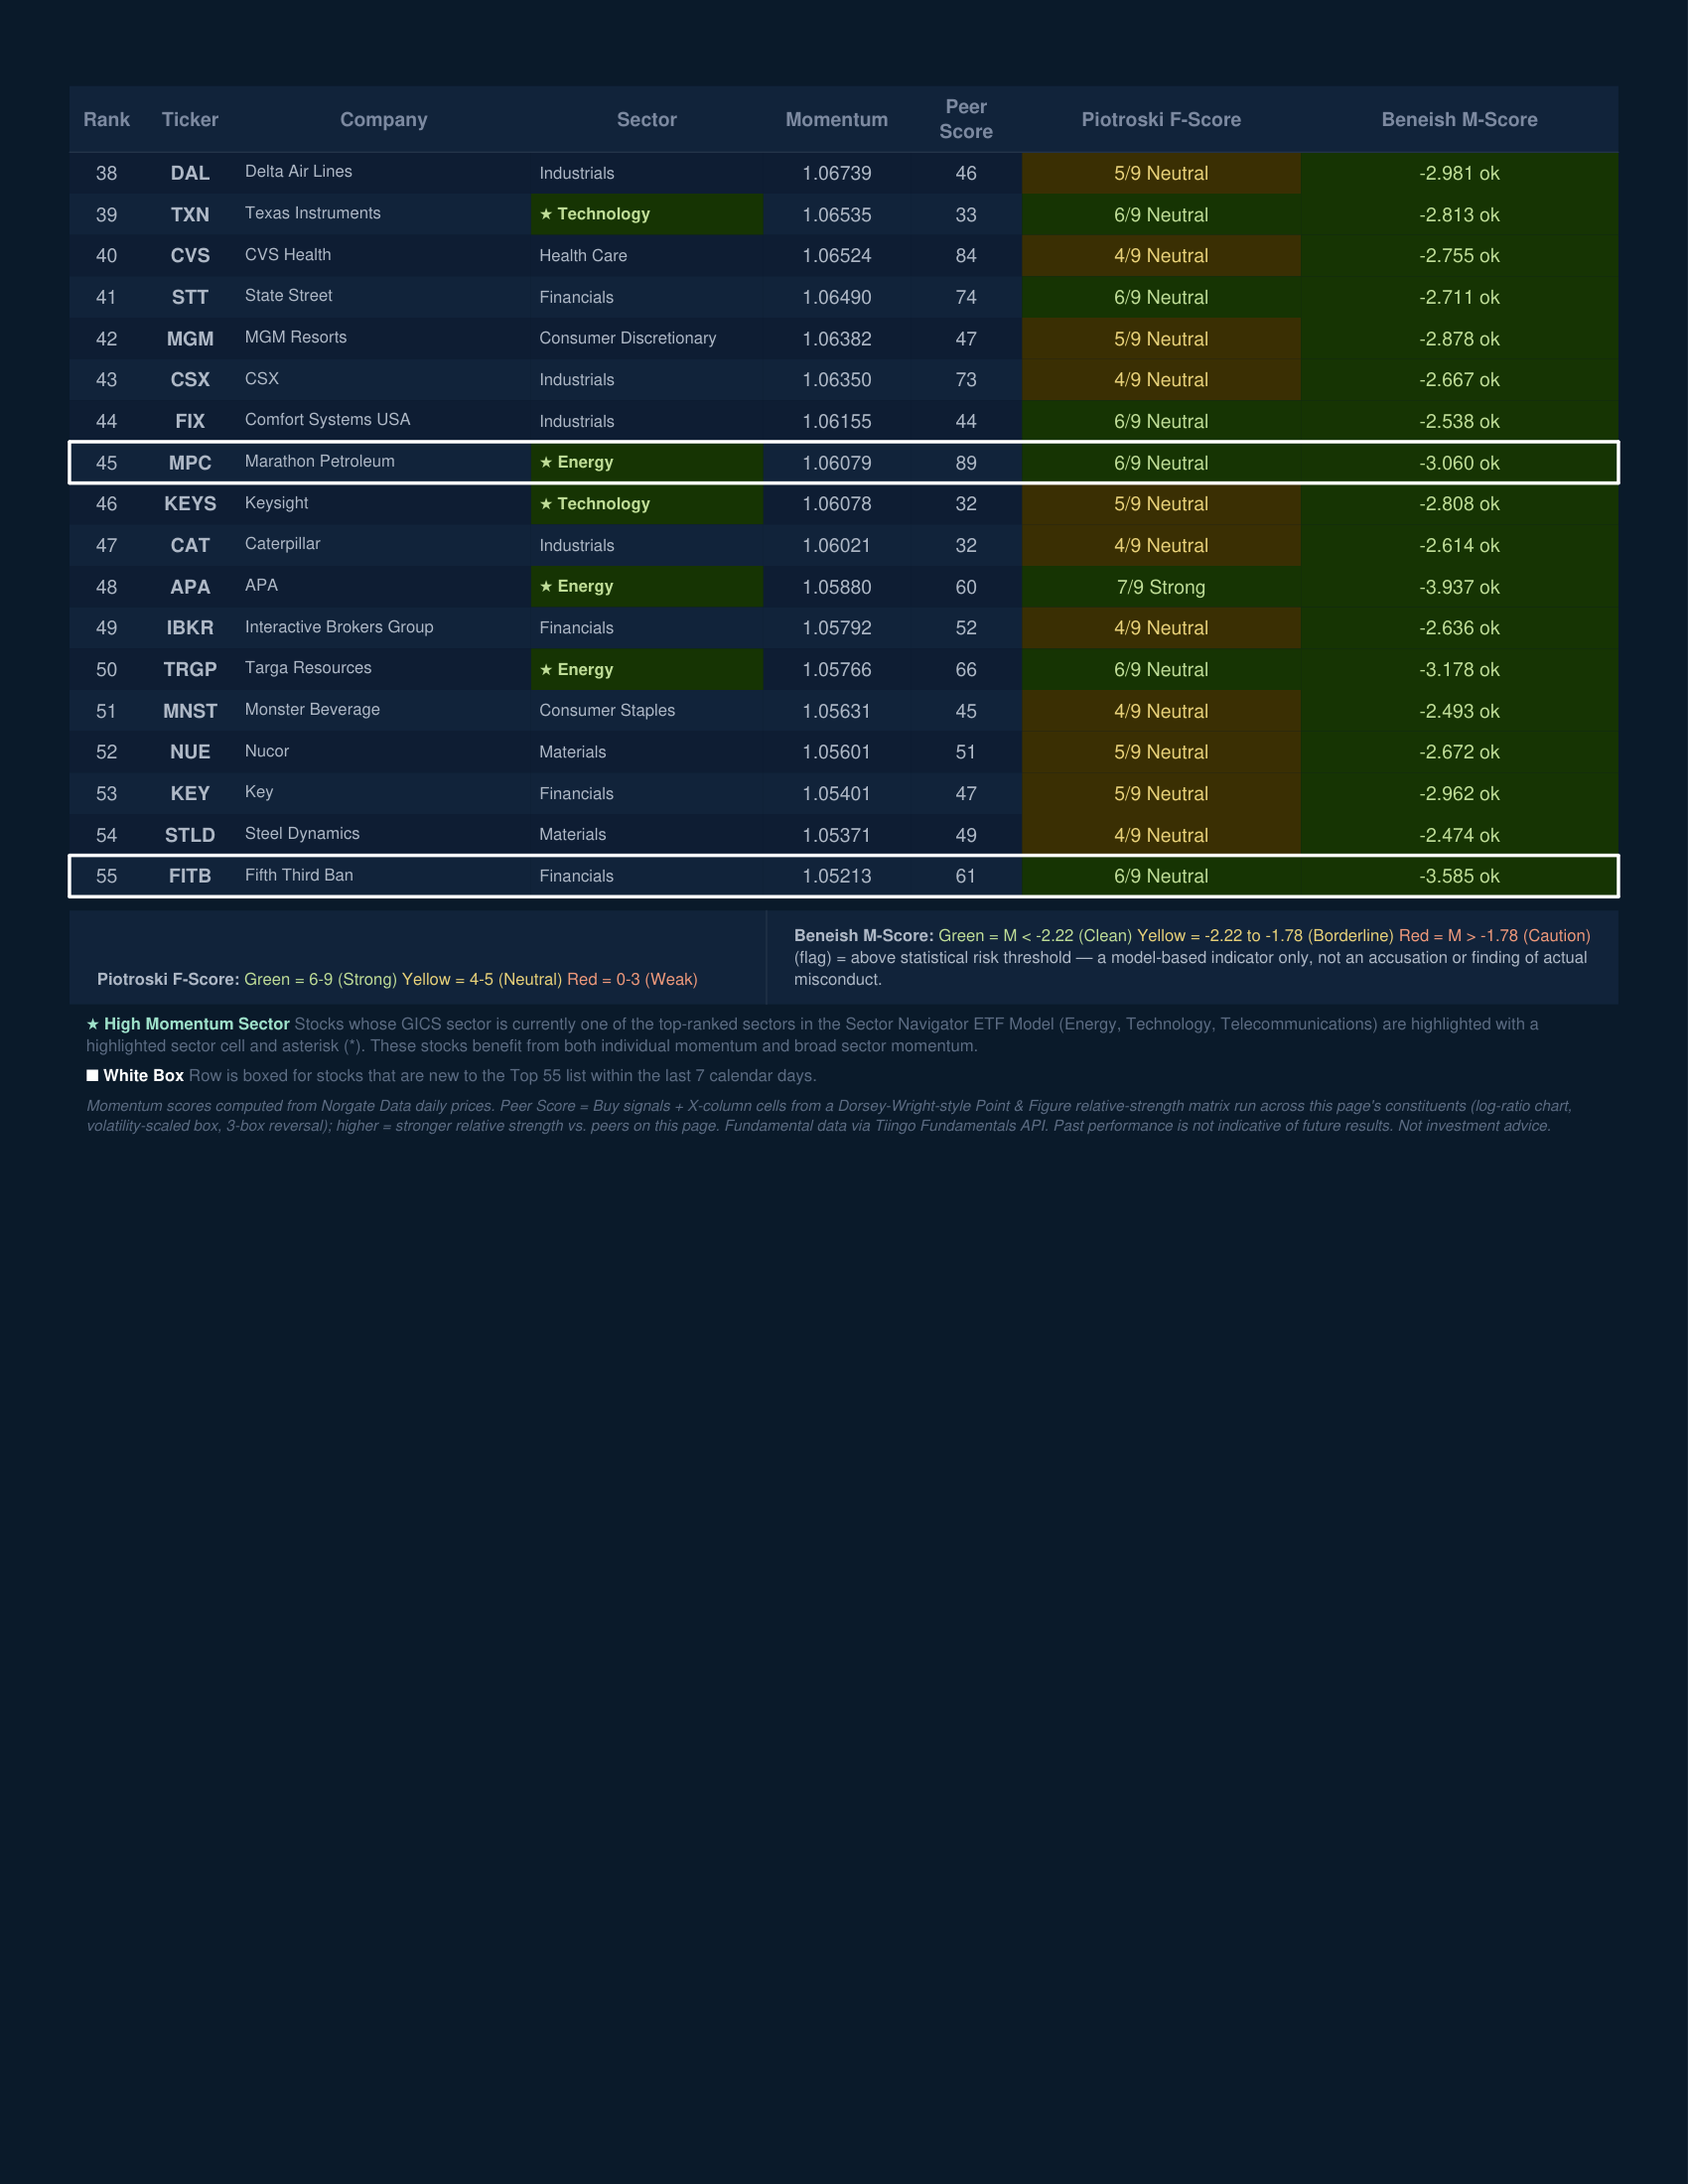Click peer score 84 for CVS
Viewport: 1688px width, 2184px height.
[966, 256]
